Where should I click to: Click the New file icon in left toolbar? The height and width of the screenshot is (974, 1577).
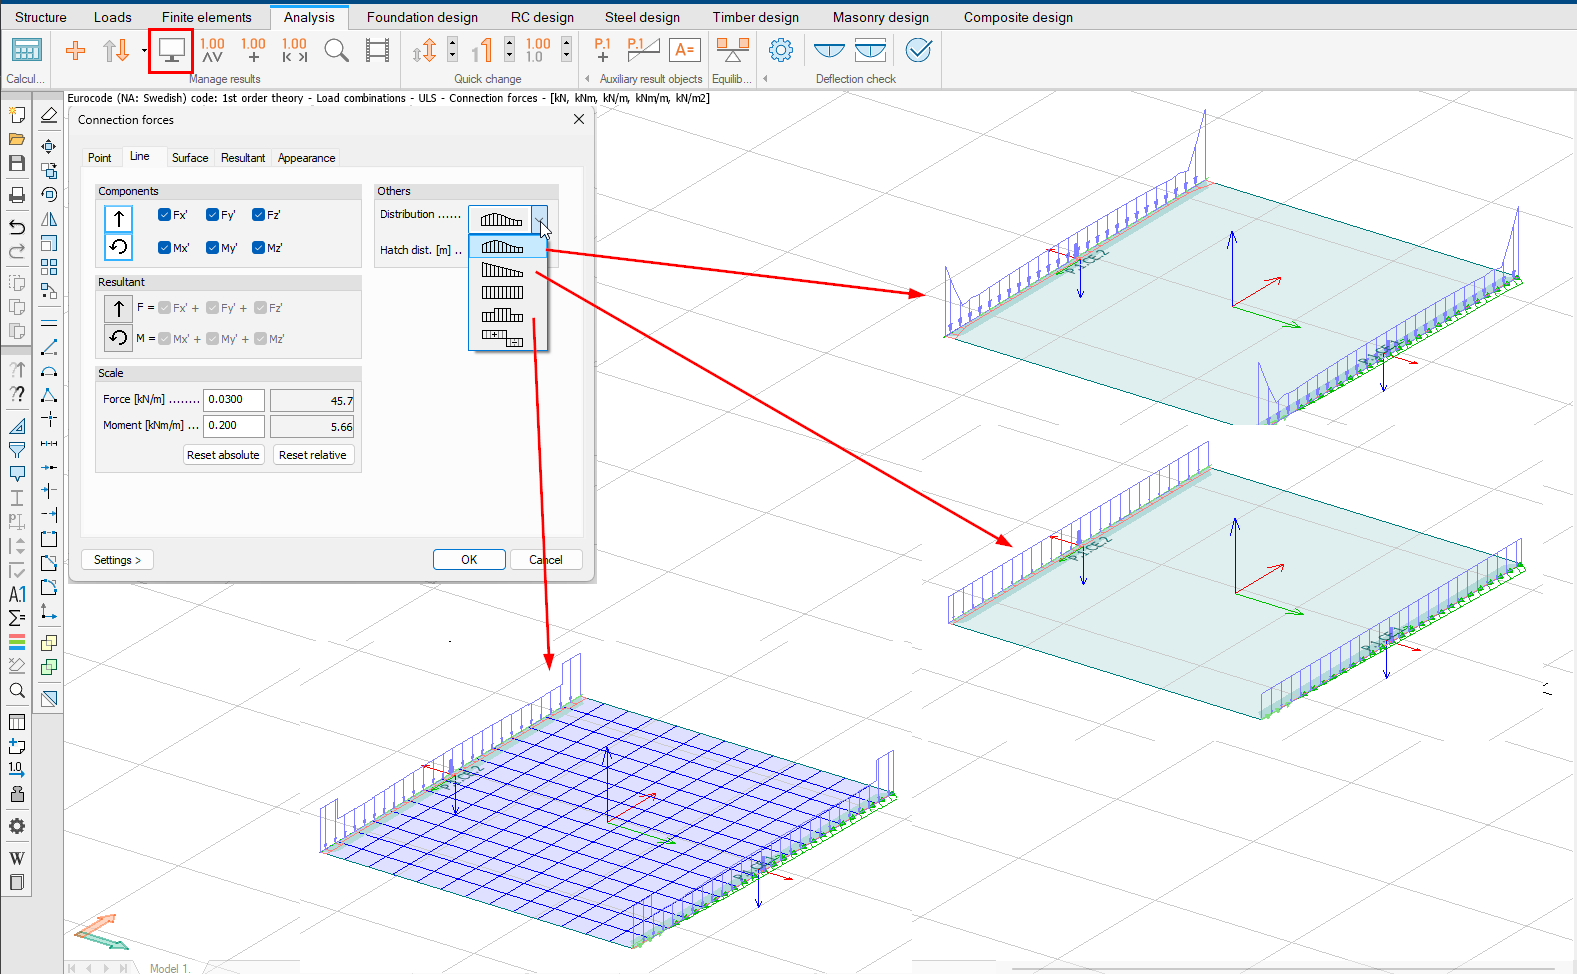click(x=17, y=115)
